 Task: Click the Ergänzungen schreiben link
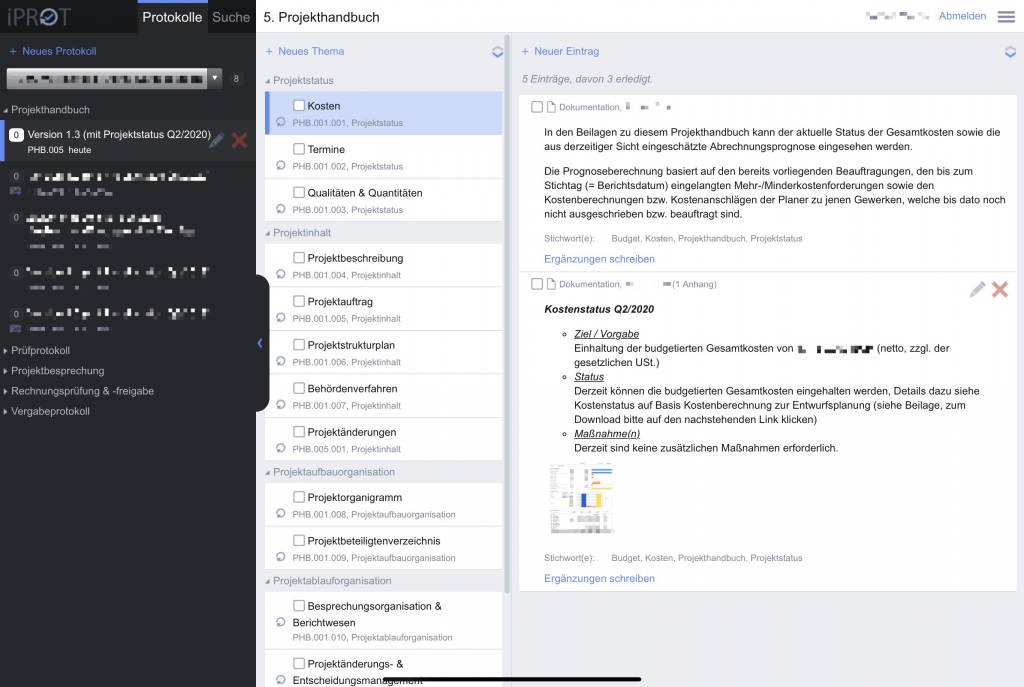pos(599,258)
